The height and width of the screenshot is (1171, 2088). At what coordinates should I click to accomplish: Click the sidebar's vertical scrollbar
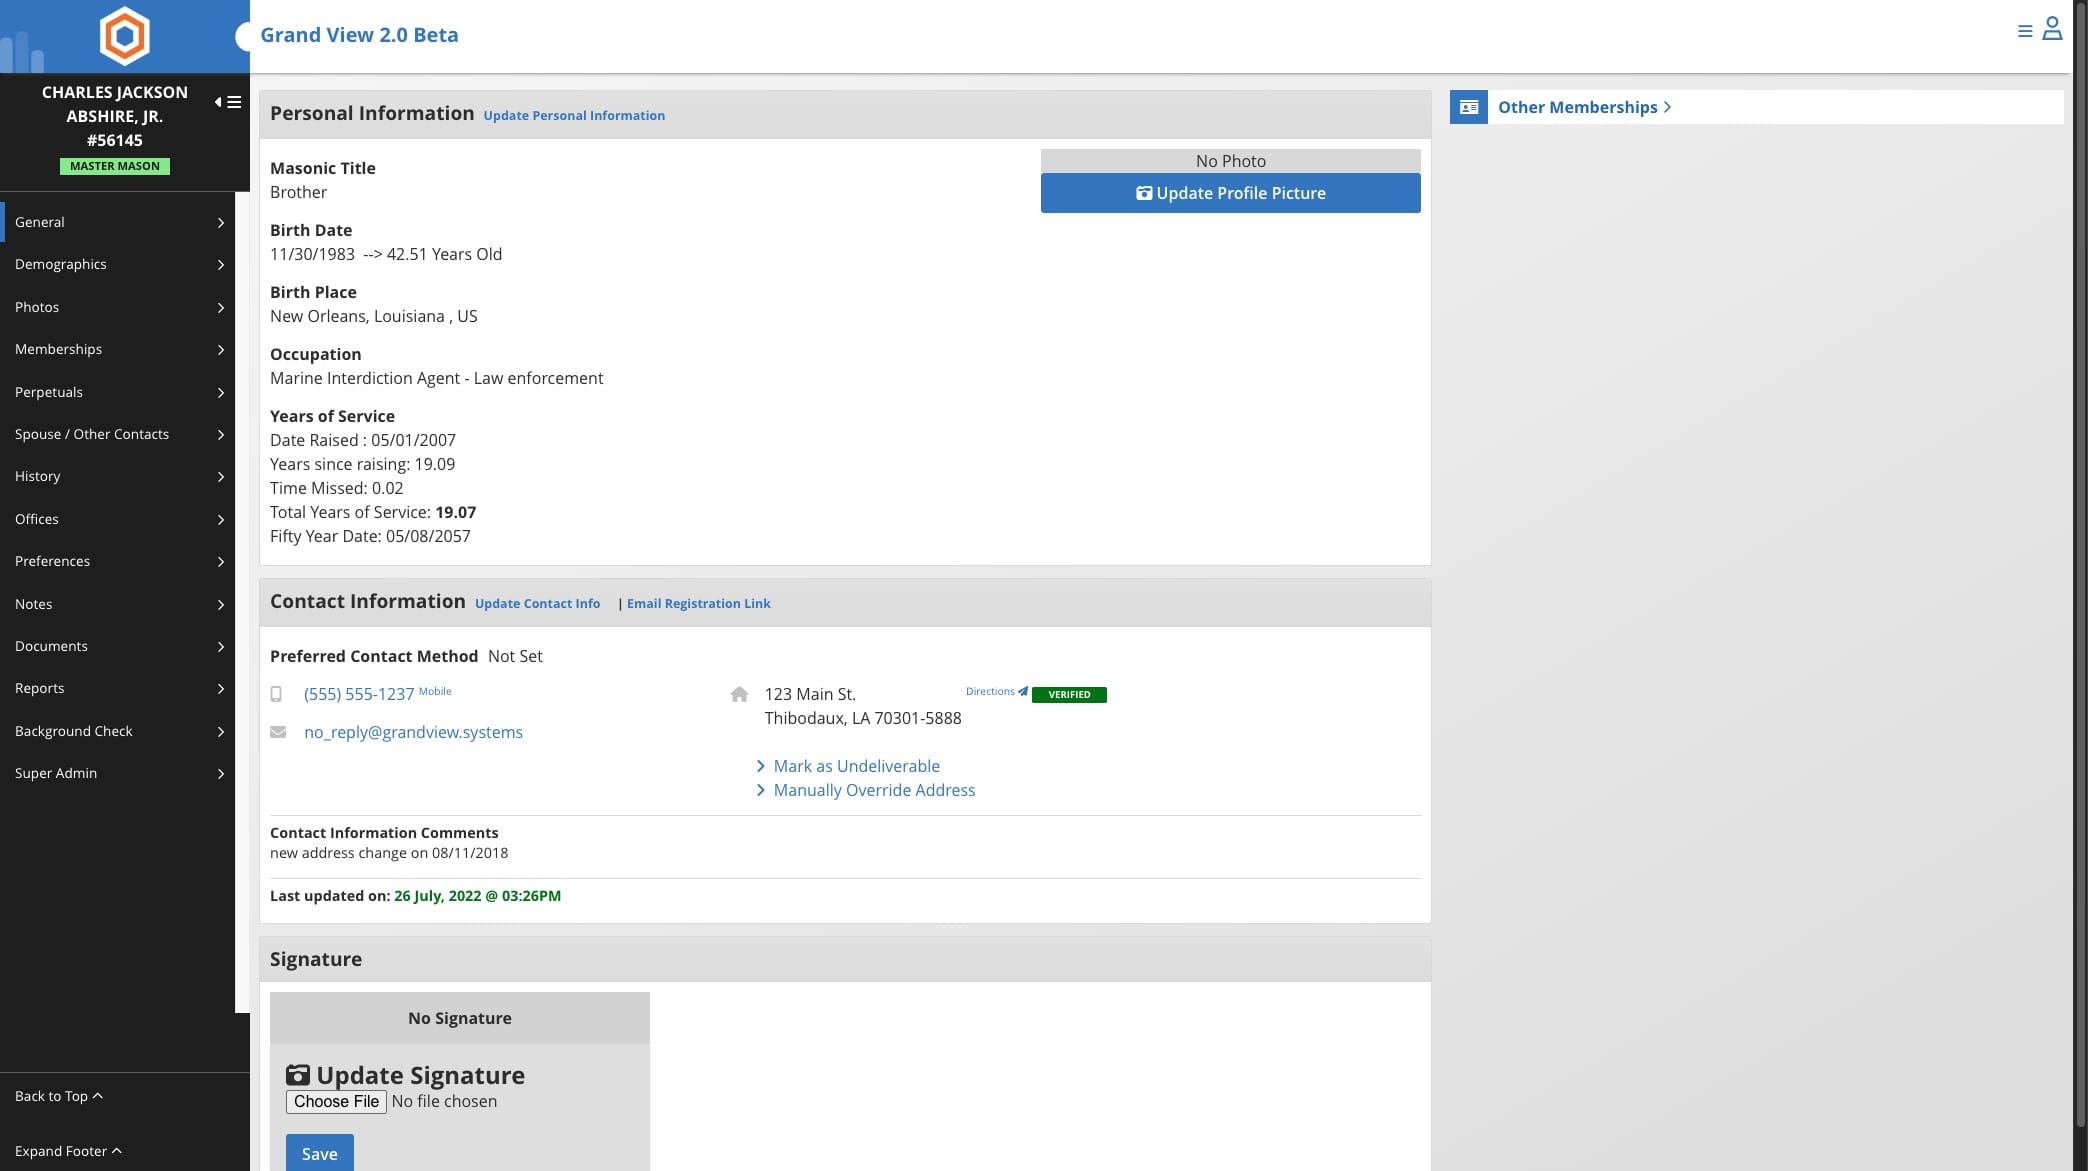tap(242, 600)
